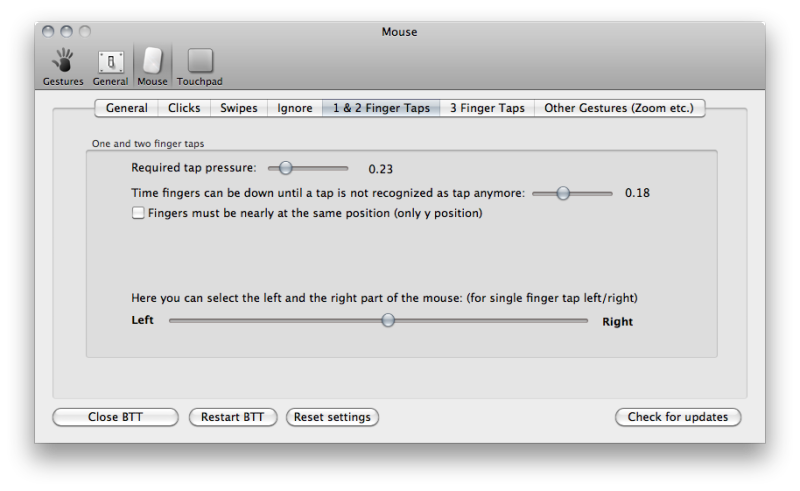Open Other Gestures (Zoom etc.) tab
This screenshot has width=800, height=491.
619,108
